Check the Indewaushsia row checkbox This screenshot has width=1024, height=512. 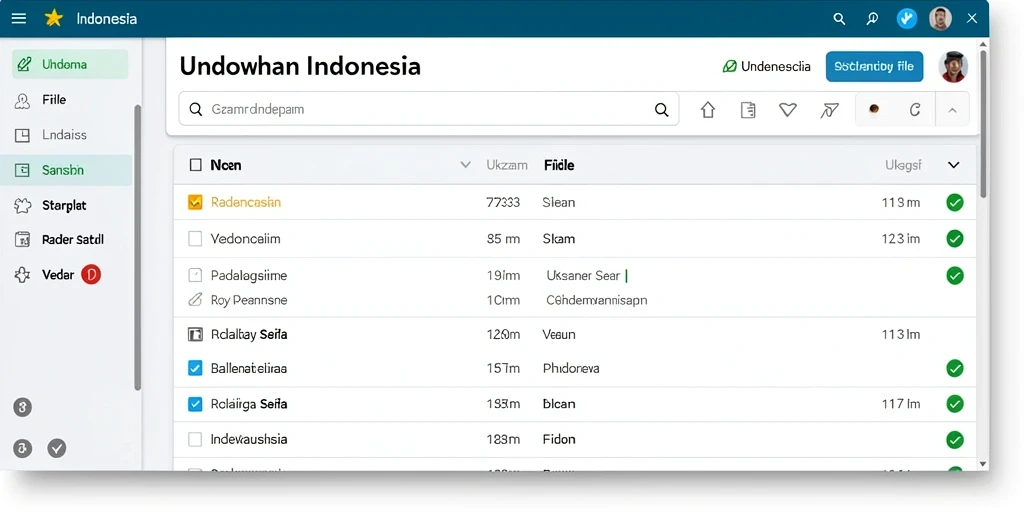195,440
